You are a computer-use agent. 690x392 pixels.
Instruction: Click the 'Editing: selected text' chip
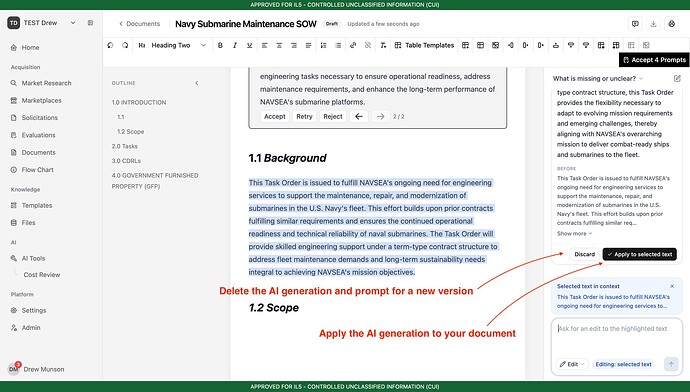[623, 364]
